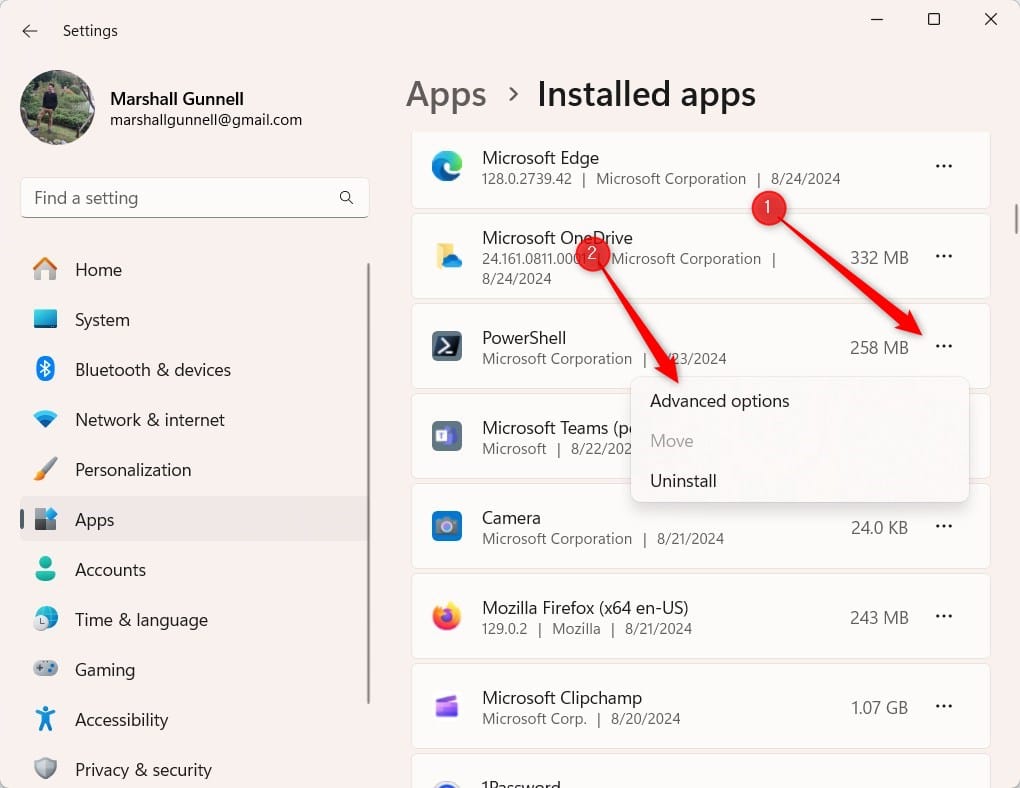Open Accounts settings

click(110, 570)
